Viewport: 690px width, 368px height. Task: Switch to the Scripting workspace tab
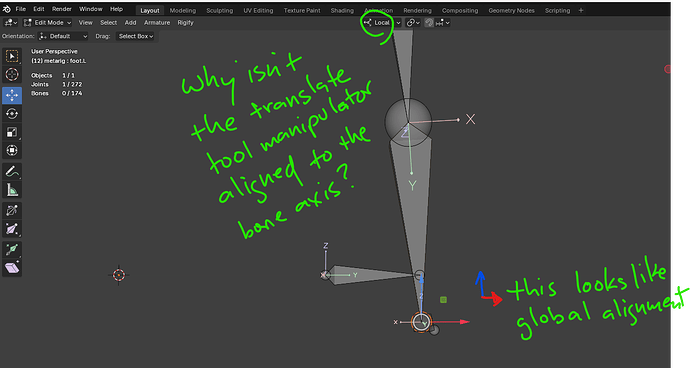click(x=557, y=11)
